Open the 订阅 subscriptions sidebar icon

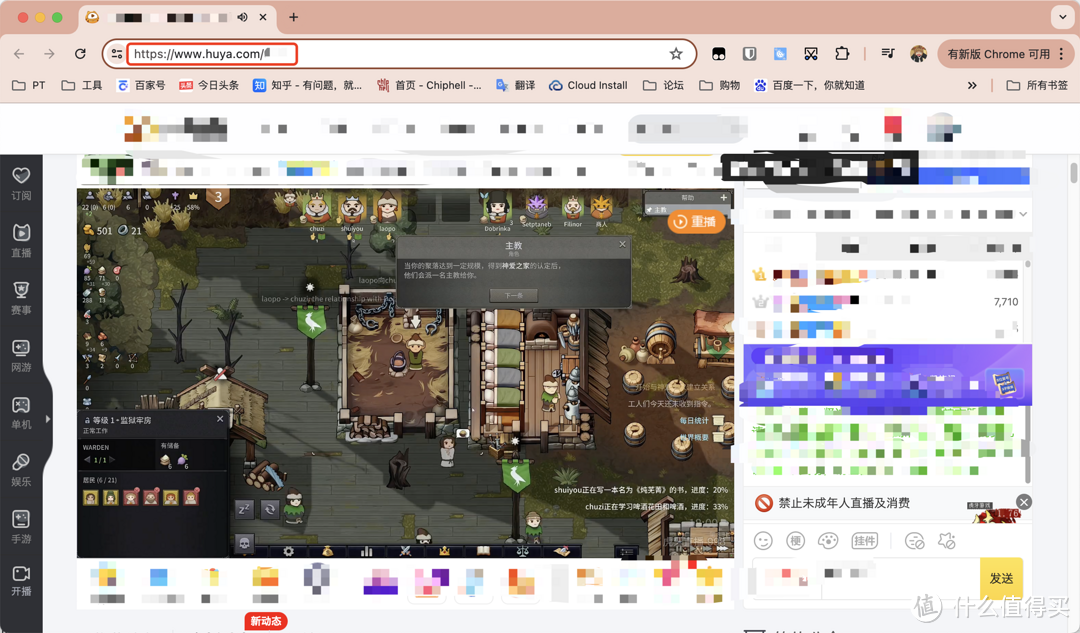point(21,183)
